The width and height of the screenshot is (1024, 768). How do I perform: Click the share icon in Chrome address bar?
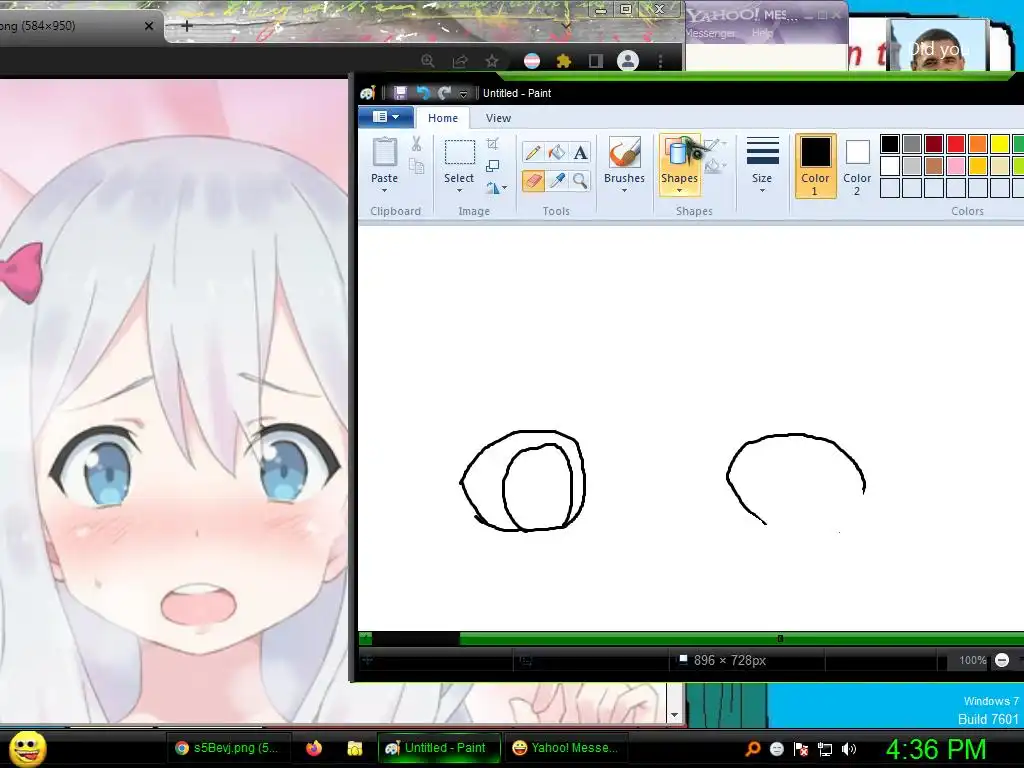460,61
